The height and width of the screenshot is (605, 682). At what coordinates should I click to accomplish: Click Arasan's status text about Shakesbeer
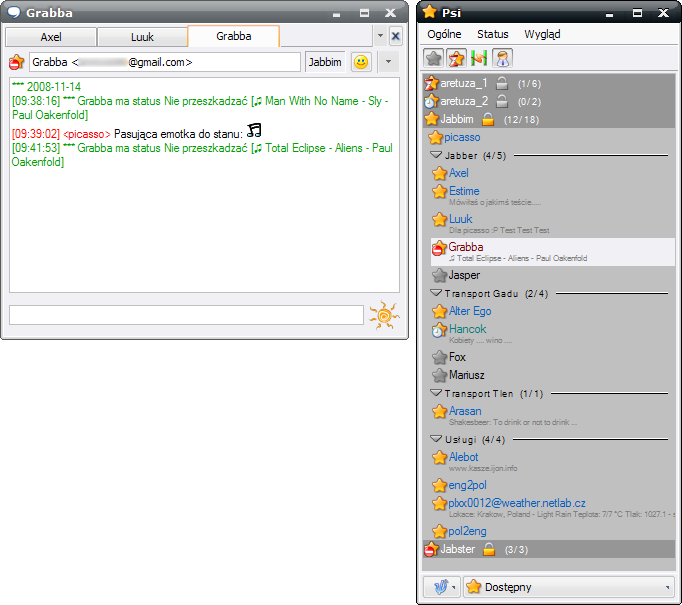pos(513,422)
